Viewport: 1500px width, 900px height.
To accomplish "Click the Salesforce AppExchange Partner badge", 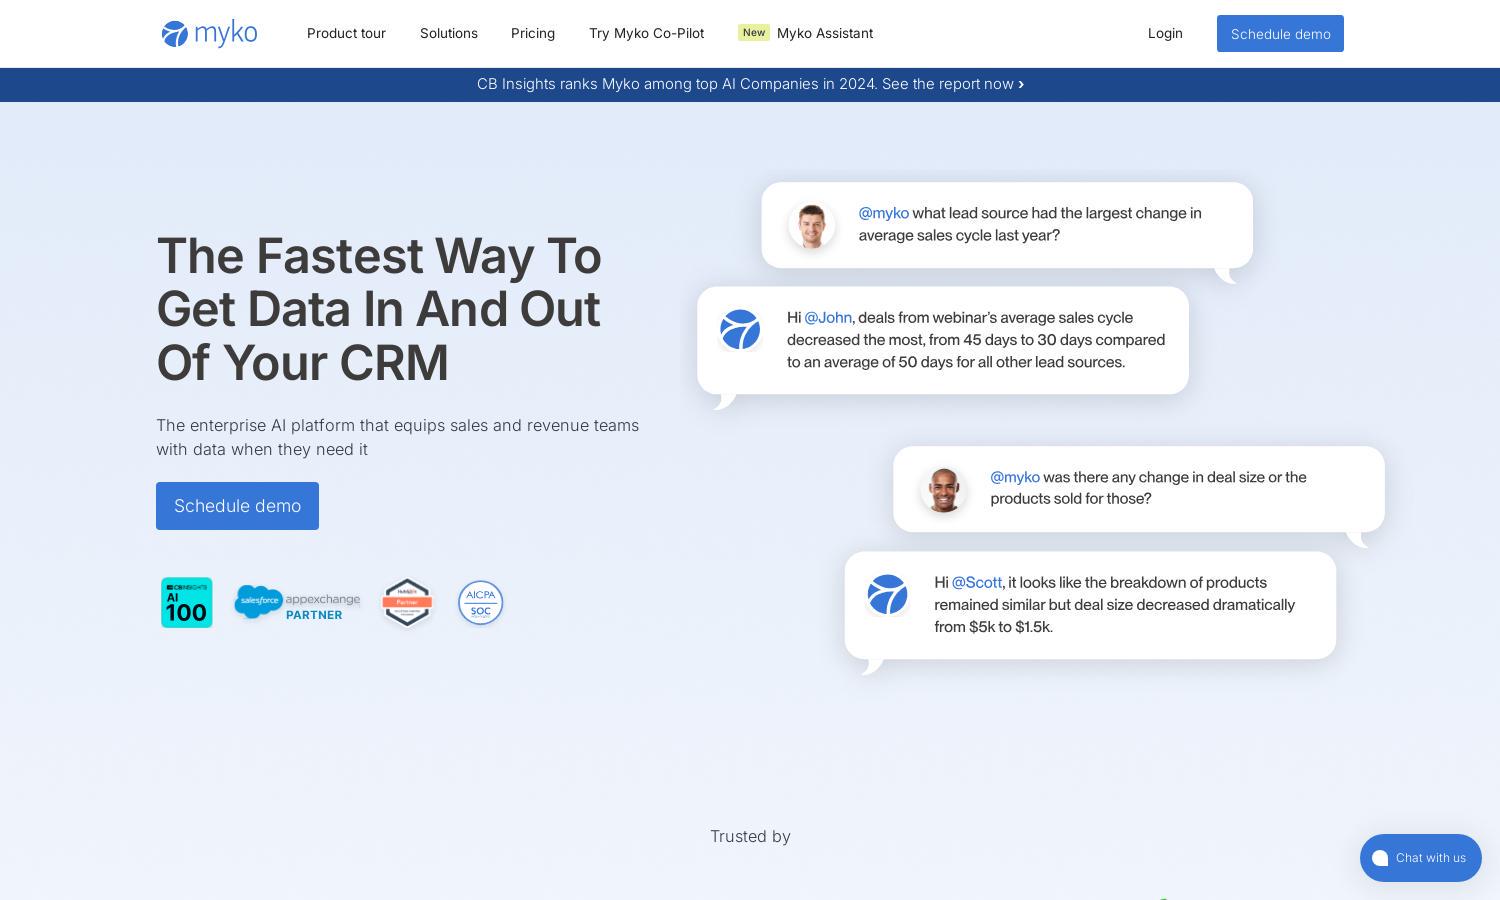I will pos(297,602).
